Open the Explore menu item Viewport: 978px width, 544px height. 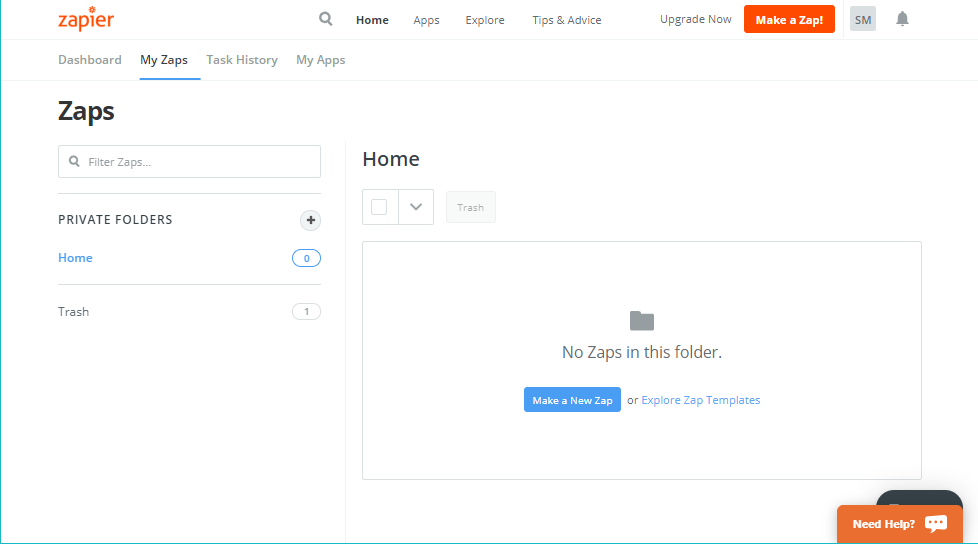pos(485,20)
